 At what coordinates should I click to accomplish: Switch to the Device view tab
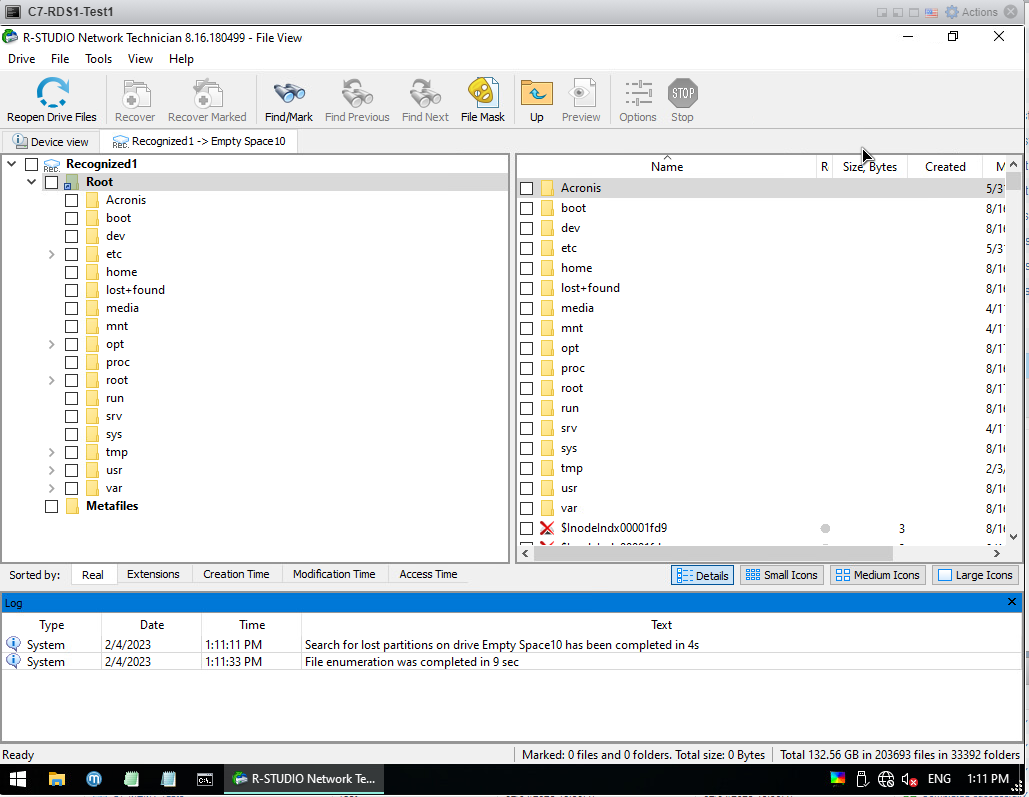pos(51,142)
